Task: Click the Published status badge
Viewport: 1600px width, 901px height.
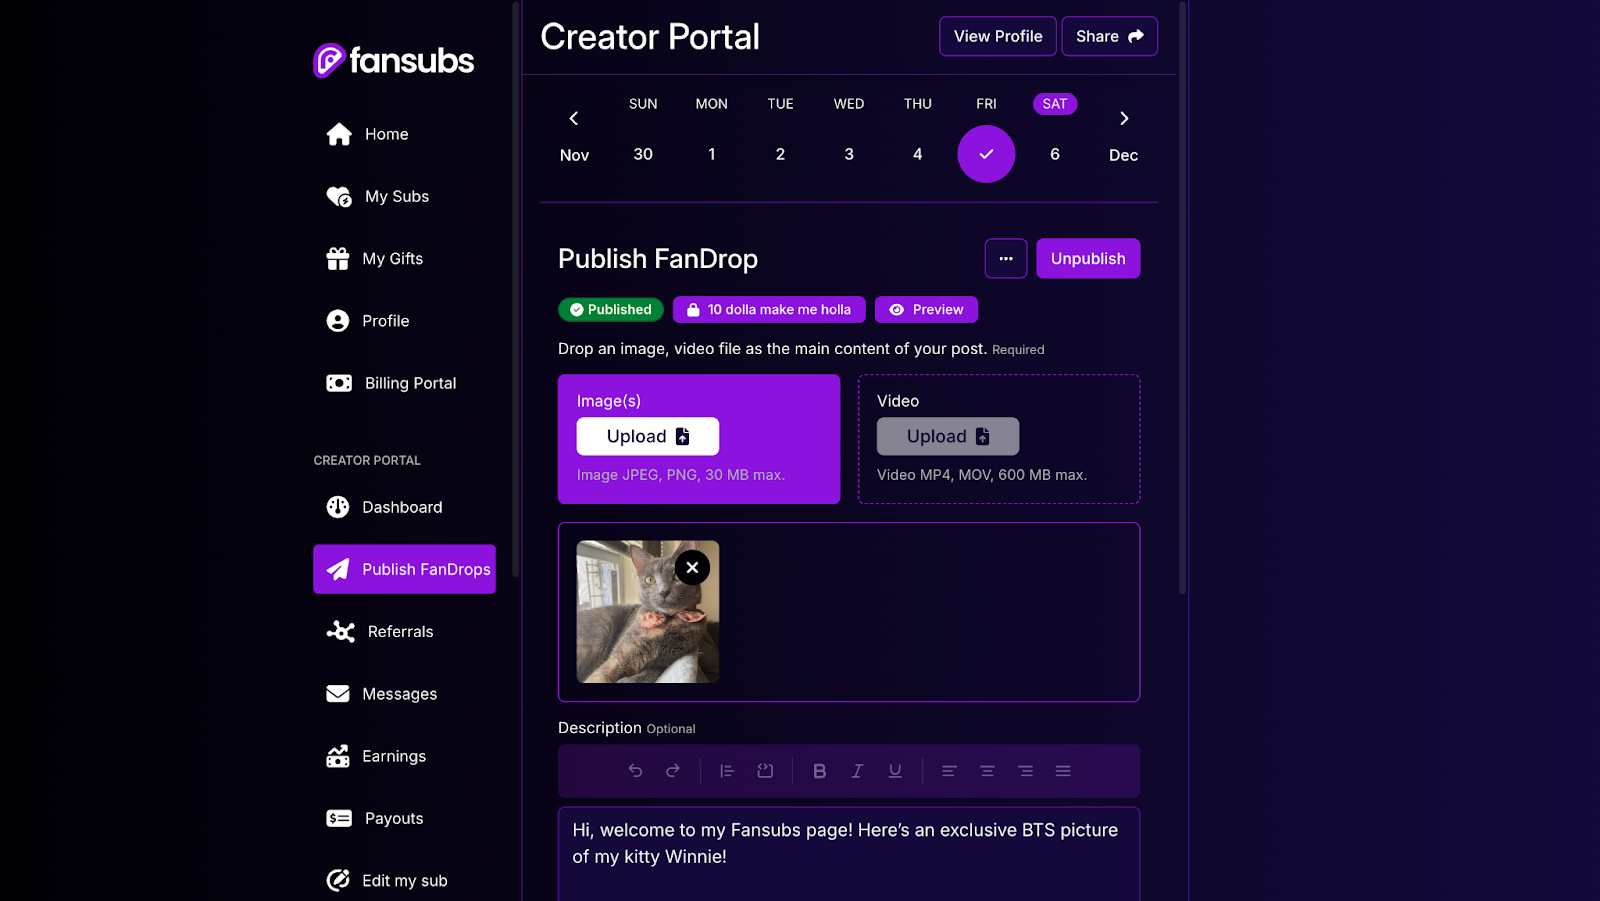Action: click(610, 309)
